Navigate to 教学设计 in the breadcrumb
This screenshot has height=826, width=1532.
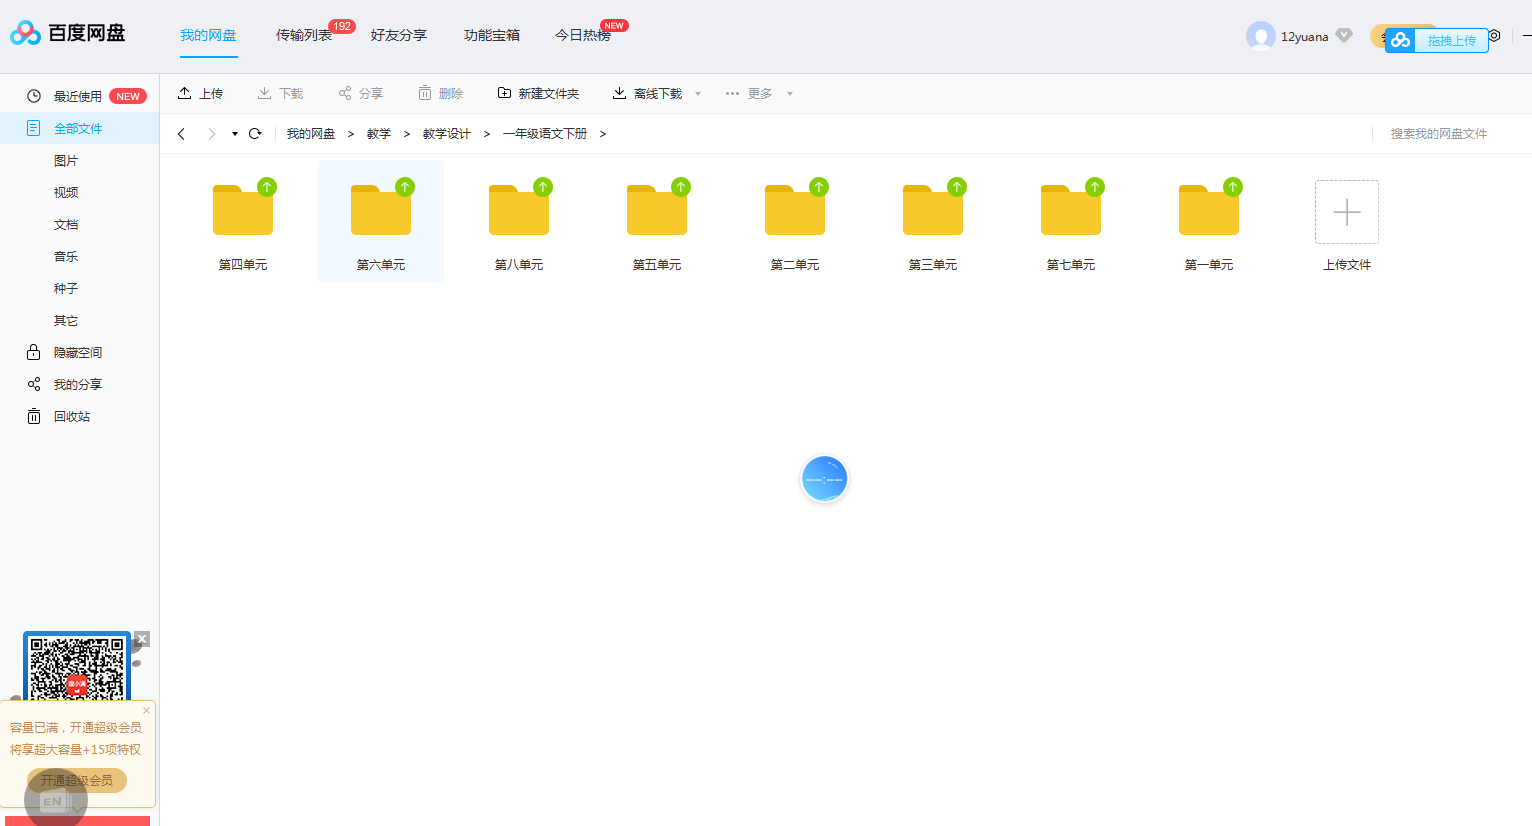coord(446,133)
